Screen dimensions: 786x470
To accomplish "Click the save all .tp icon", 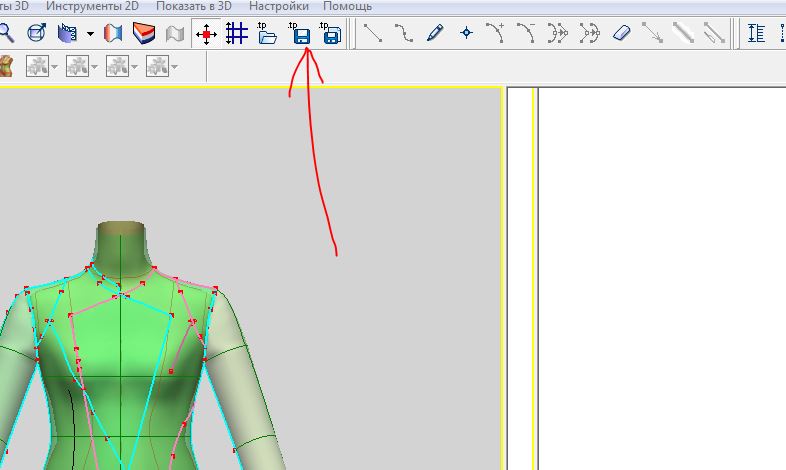I will (331, 34).
